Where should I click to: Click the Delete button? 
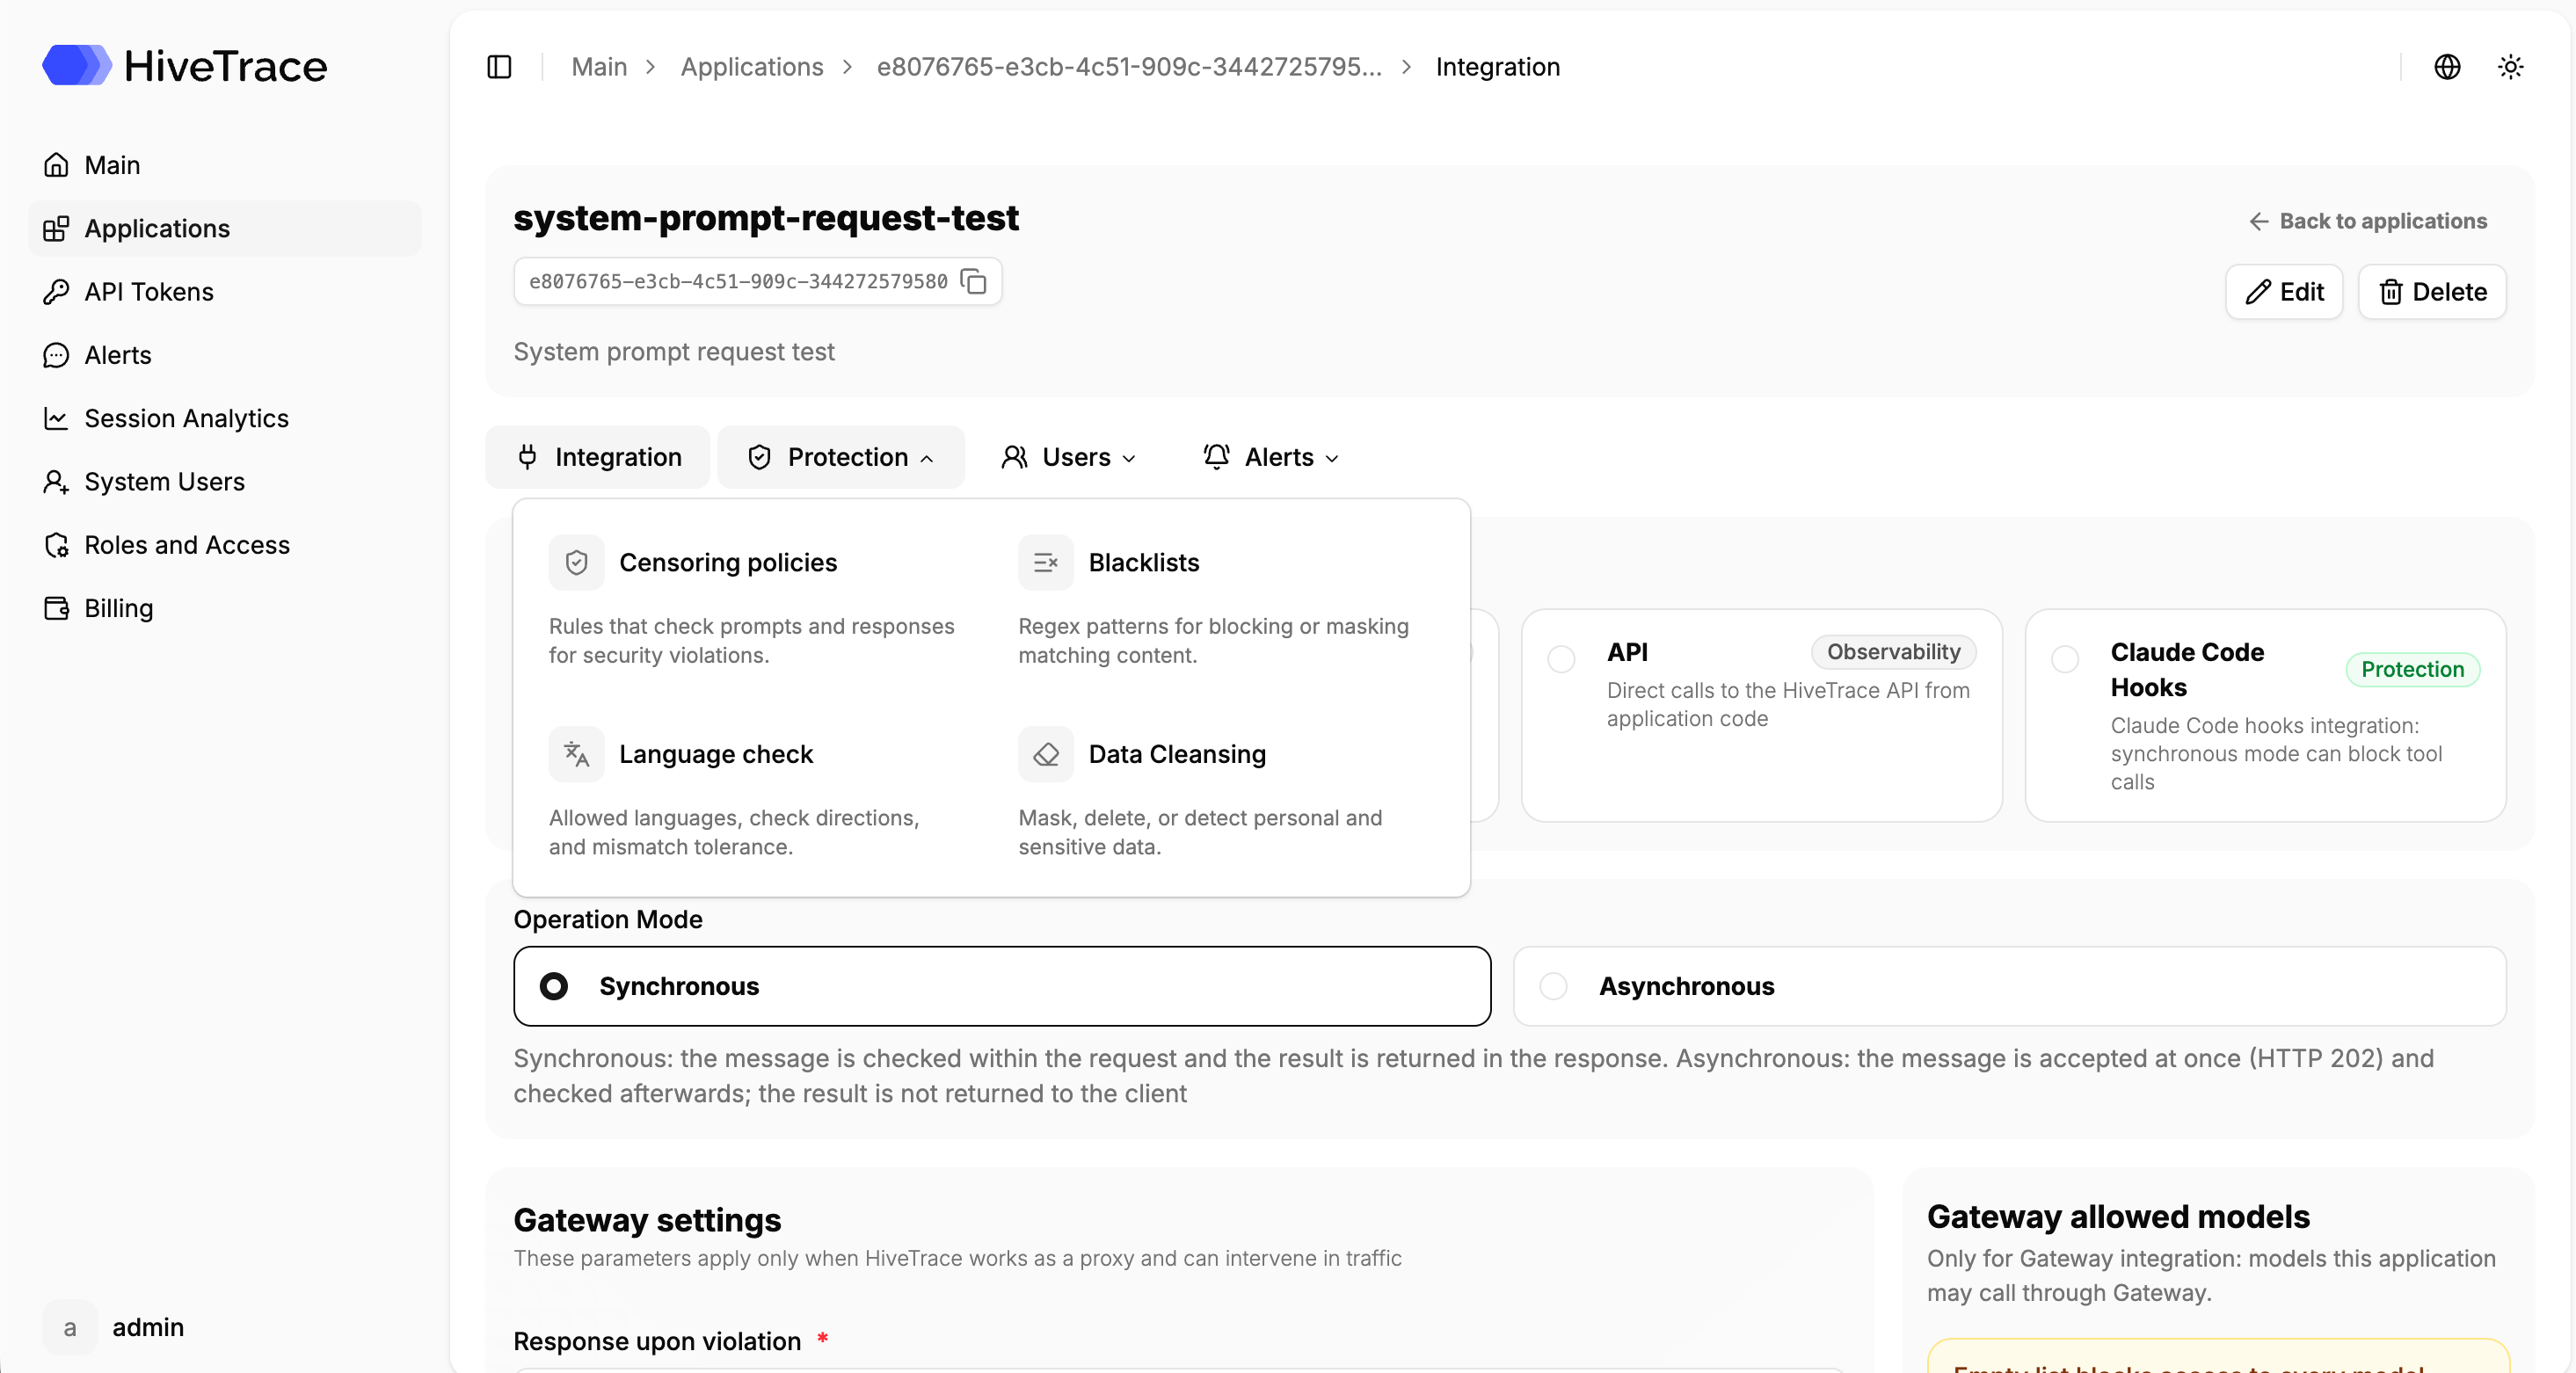pyautogui.click(x=2432, y=292)
